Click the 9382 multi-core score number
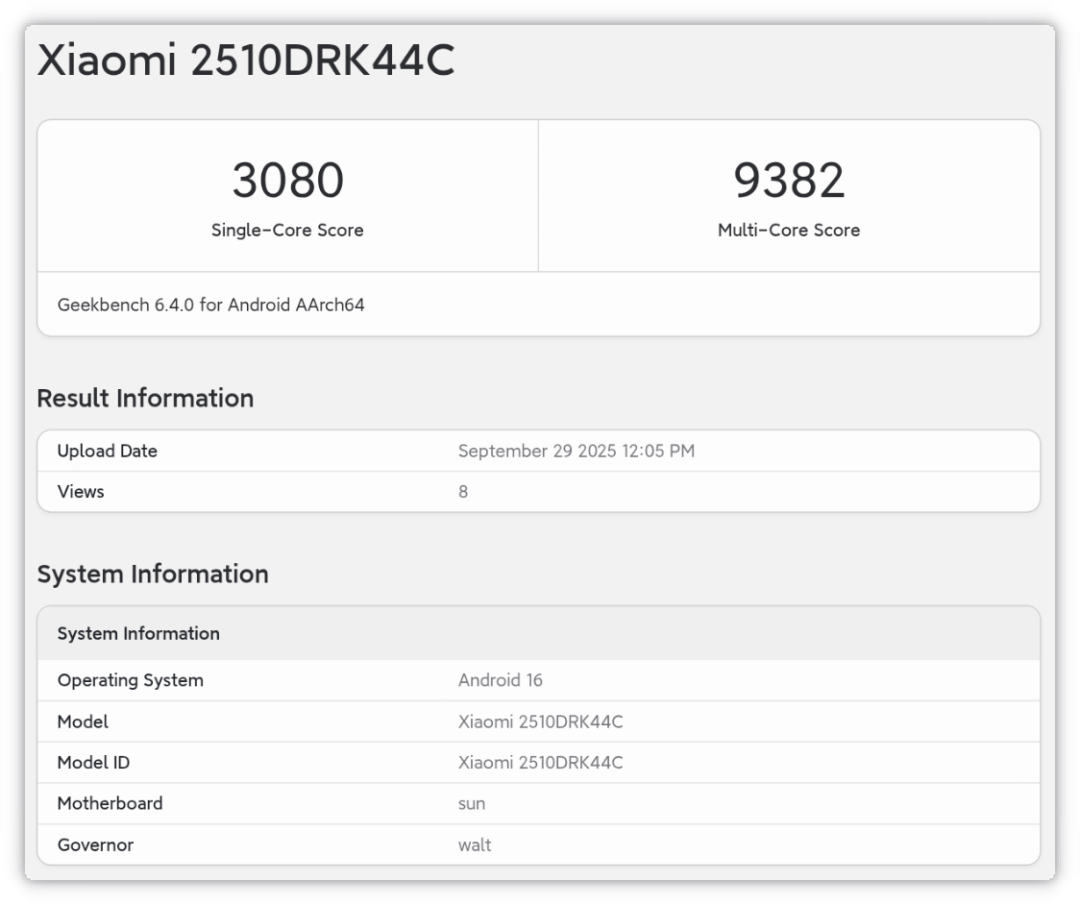 coord(789,181)
